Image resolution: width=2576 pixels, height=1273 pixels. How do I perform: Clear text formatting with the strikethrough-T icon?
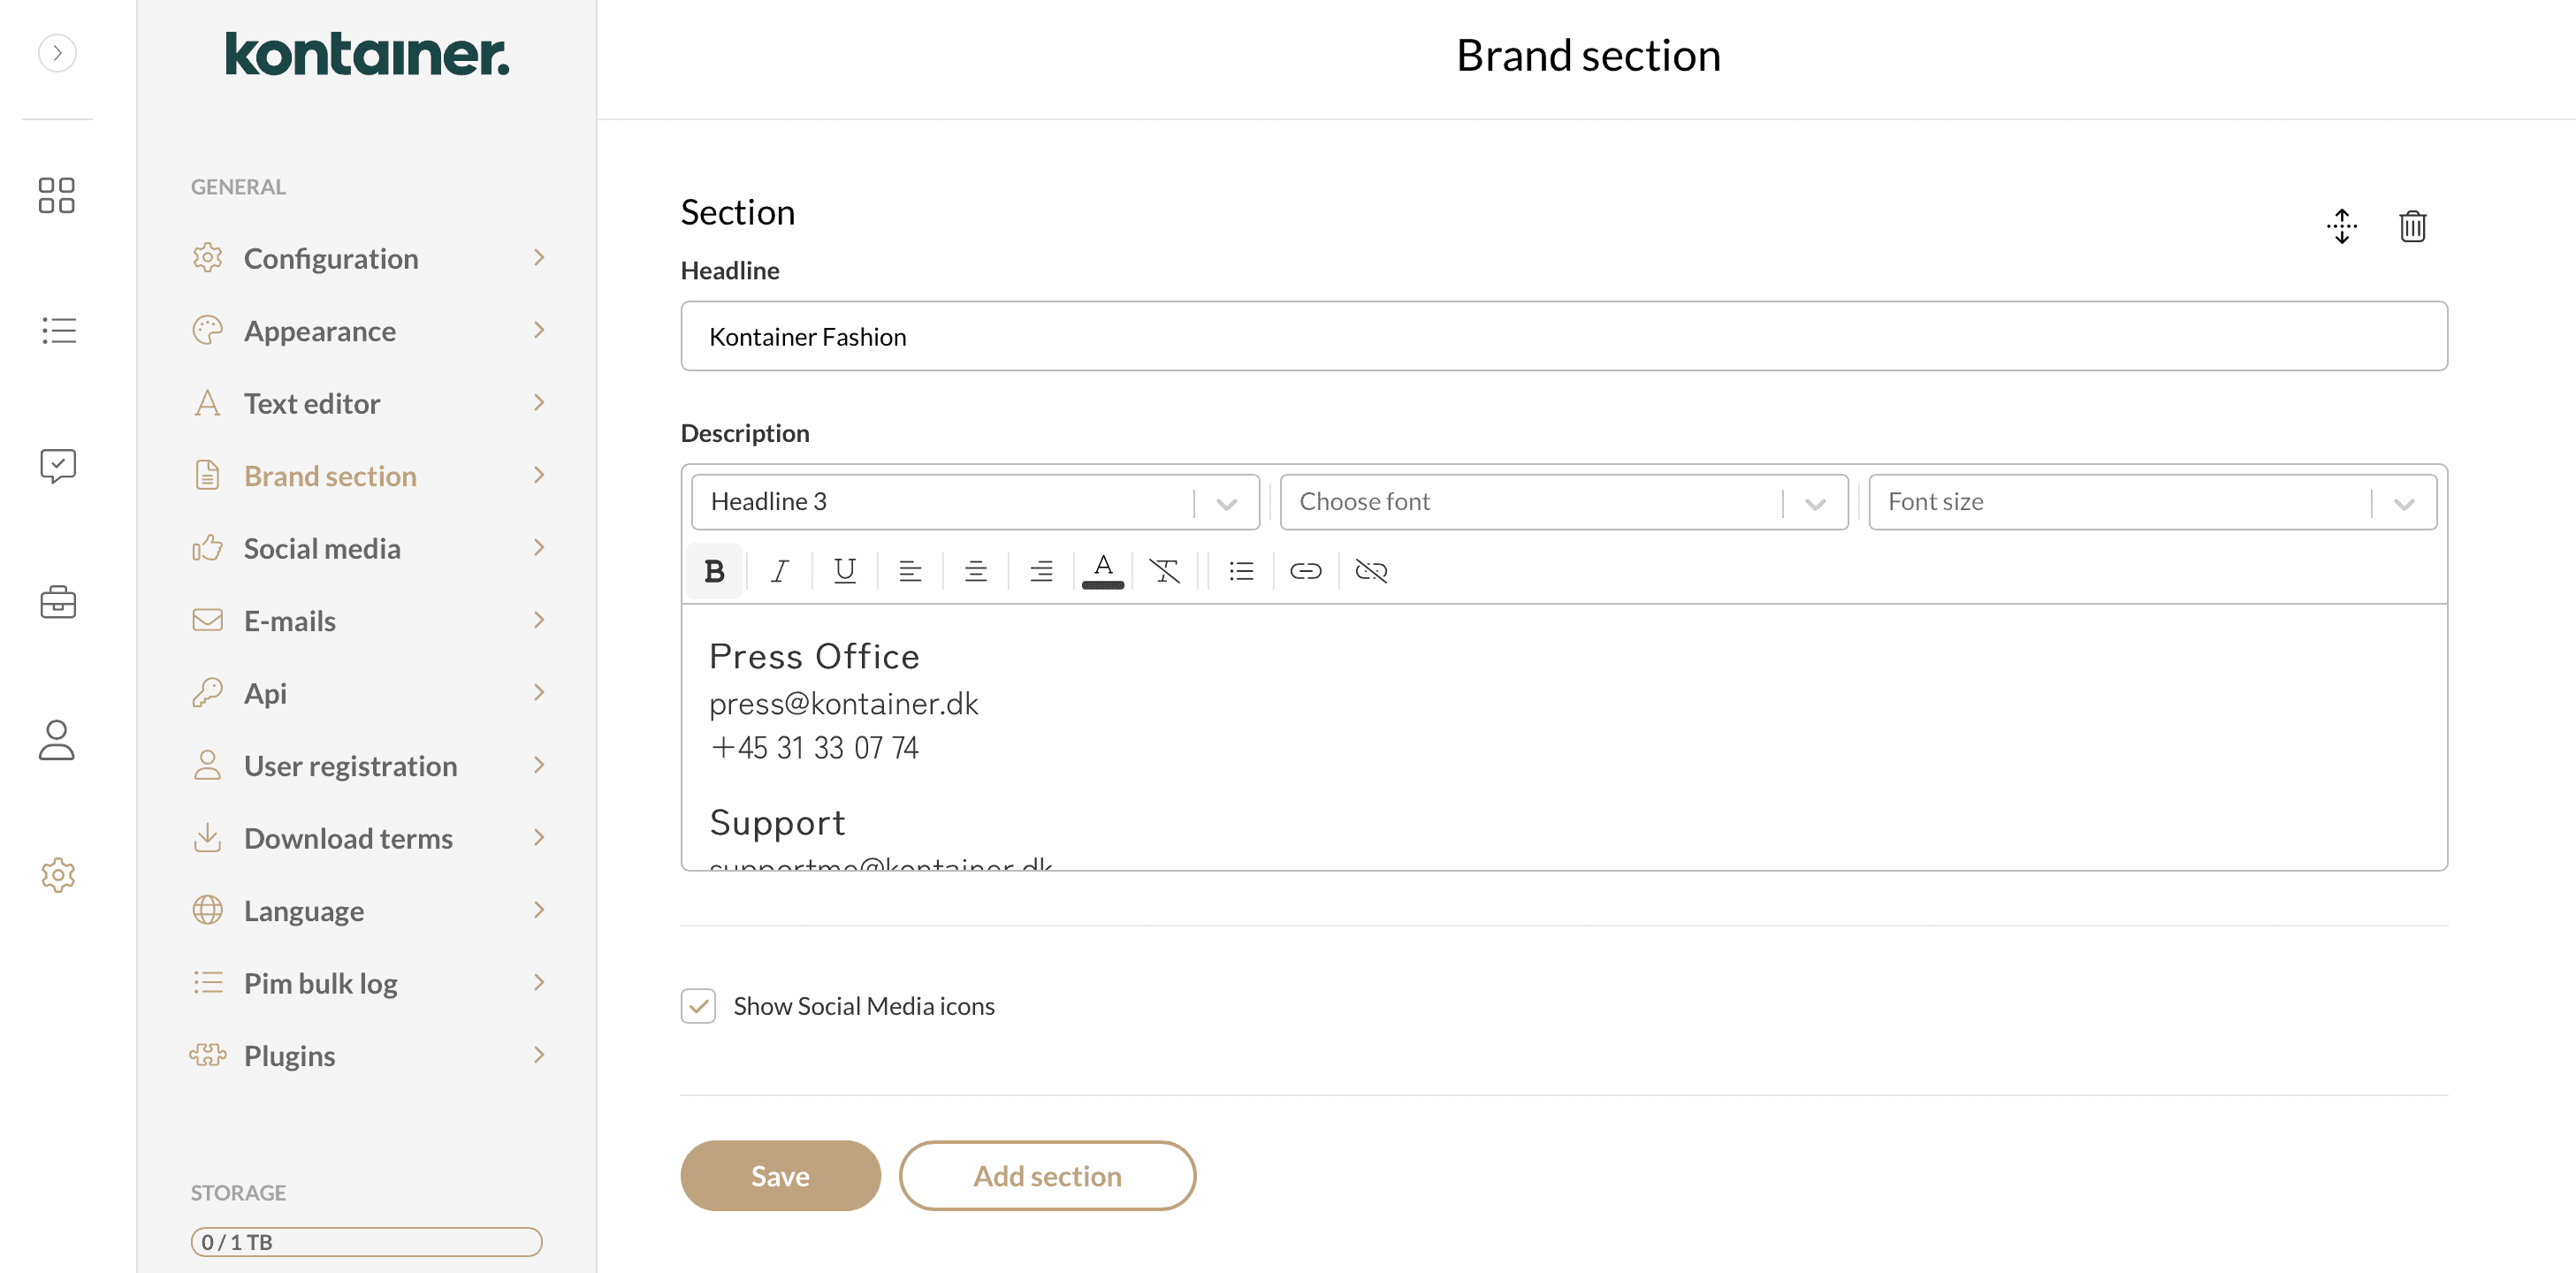pyautogui.click(x=1166, y=570)
